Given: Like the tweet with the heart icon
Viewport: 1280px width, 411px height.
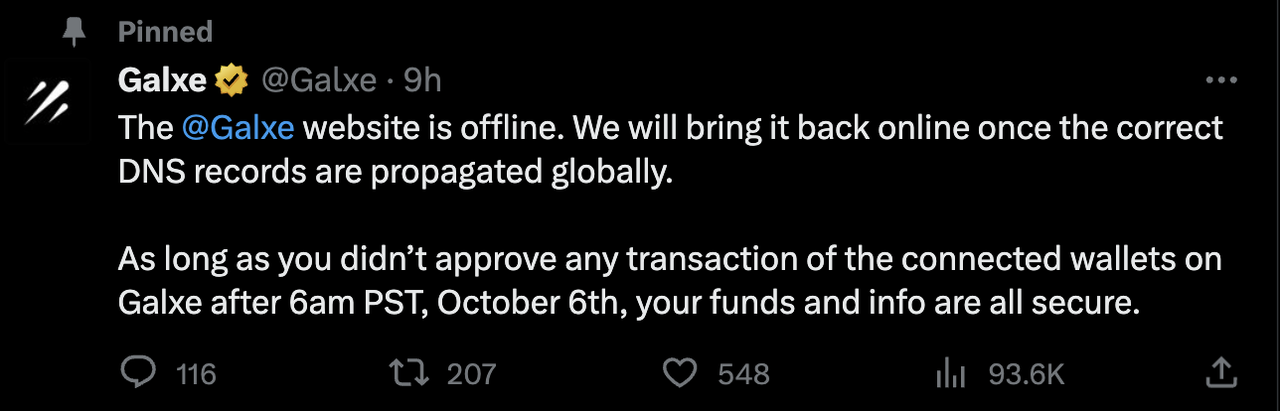Looking at the screenshot, I should [x=680, y=374].
